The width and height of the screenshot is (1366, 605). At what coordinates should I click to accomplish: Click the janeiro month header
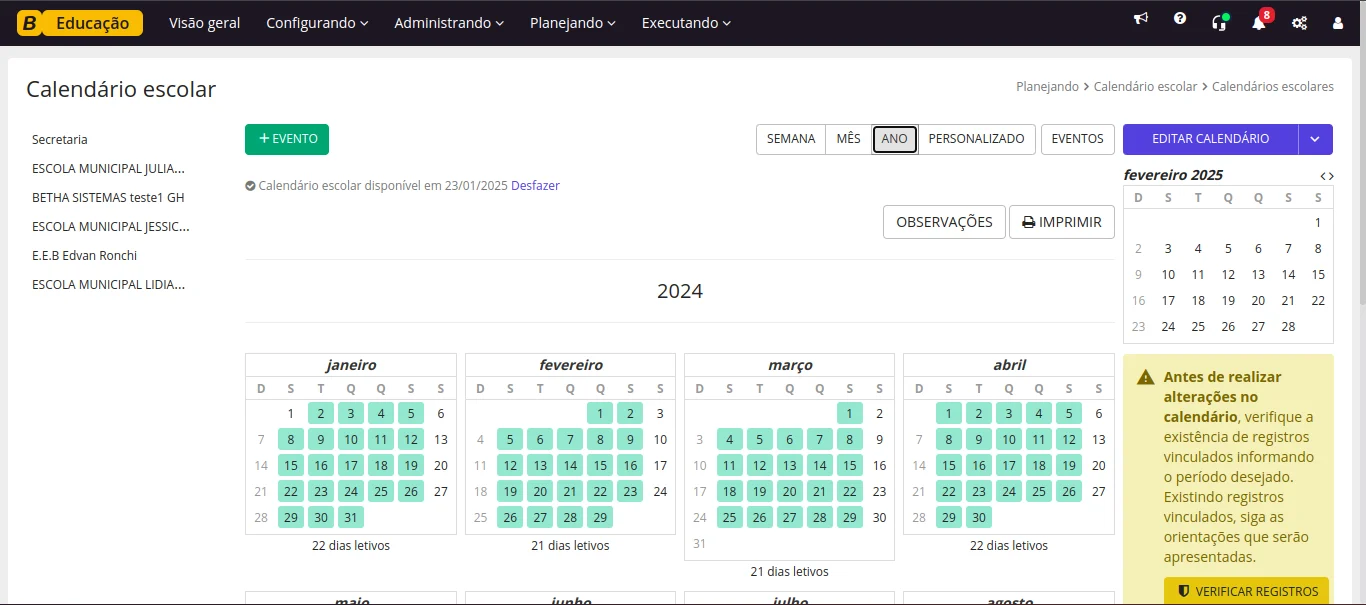pyautogui.click(x=351, y=365)
